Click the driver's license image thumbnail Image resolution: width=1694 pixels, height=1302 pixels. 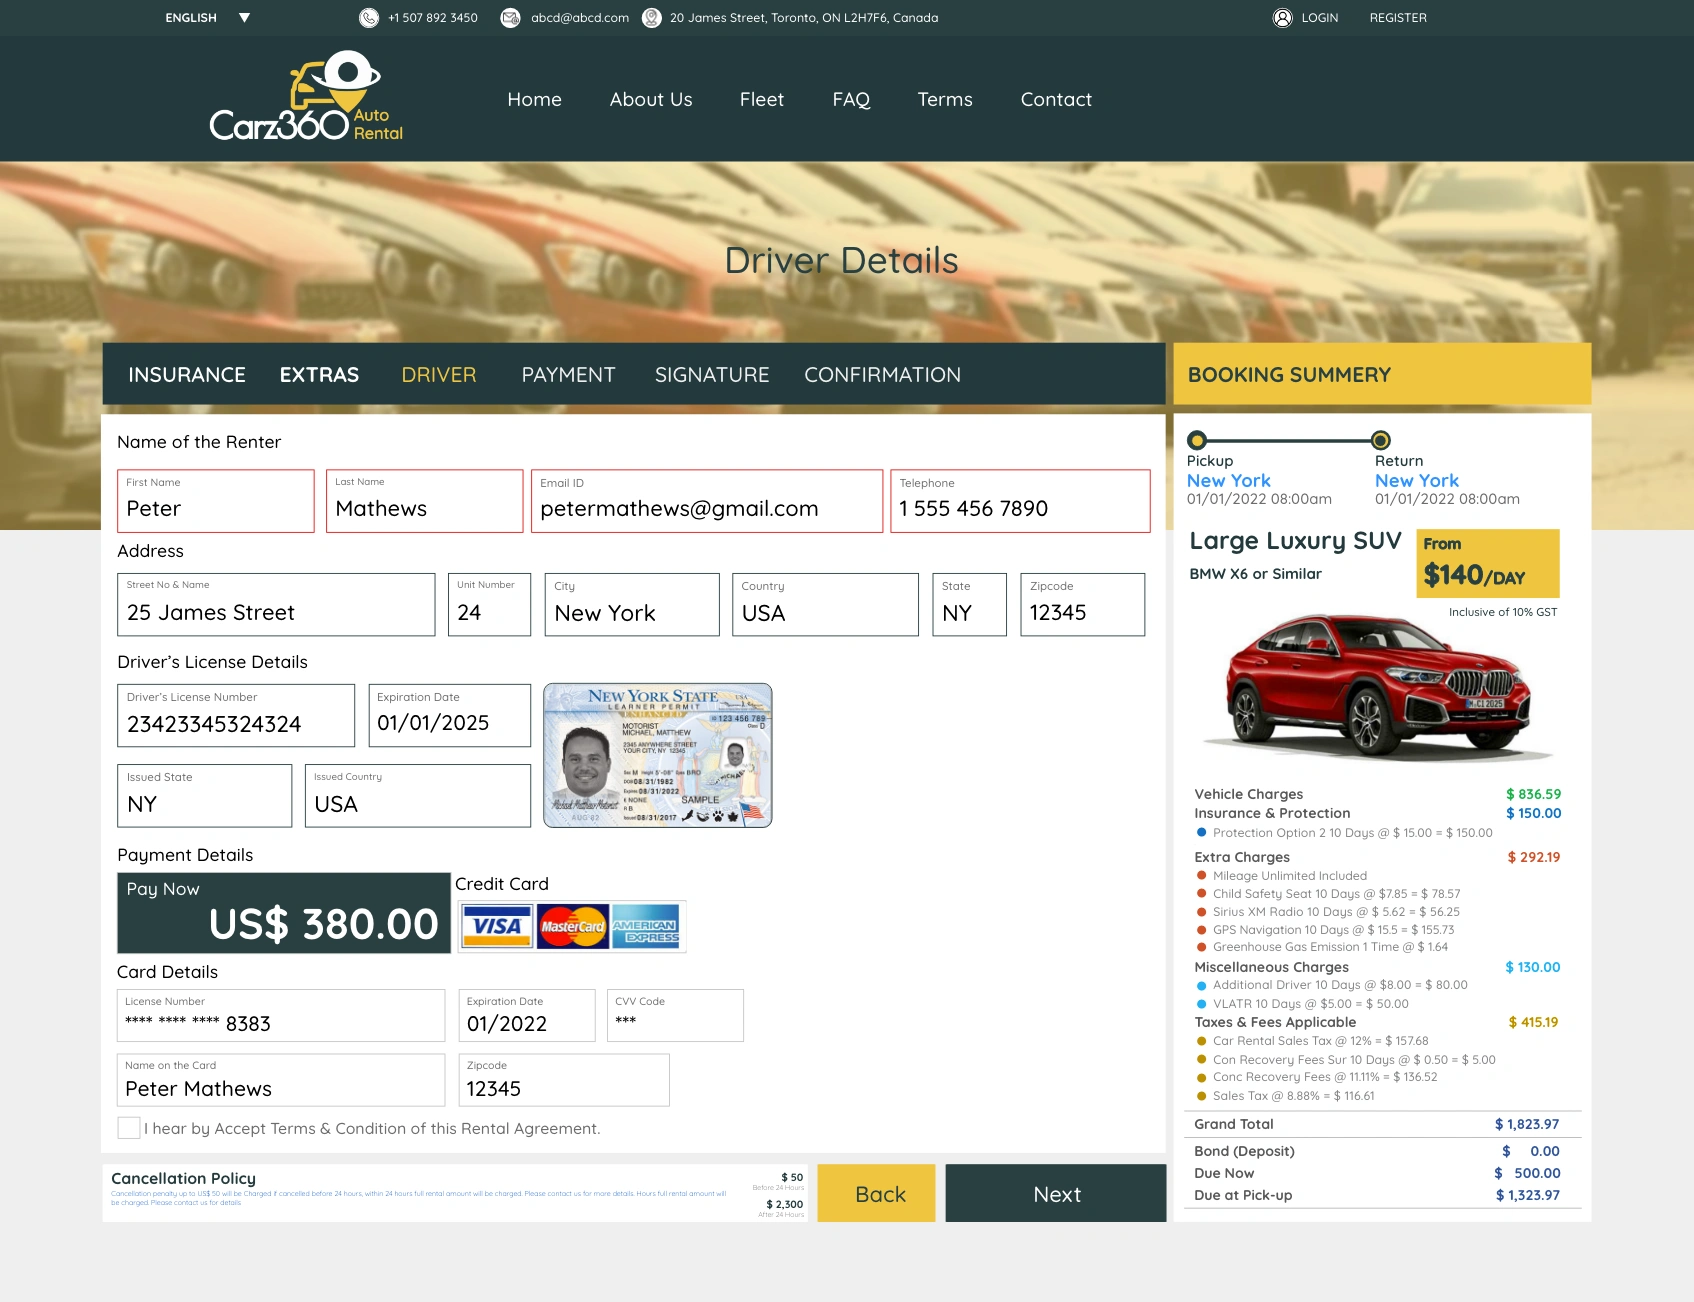[657, 756]
